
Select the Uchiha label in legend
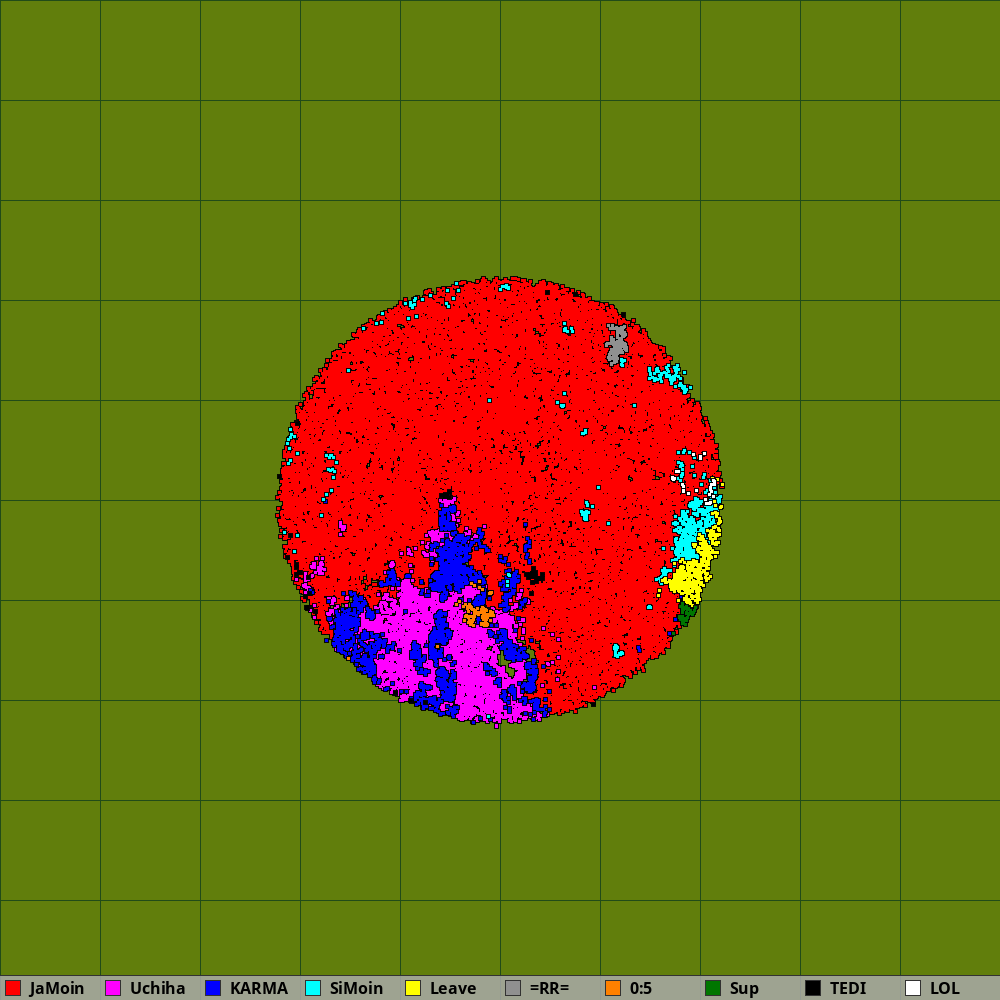158,988
